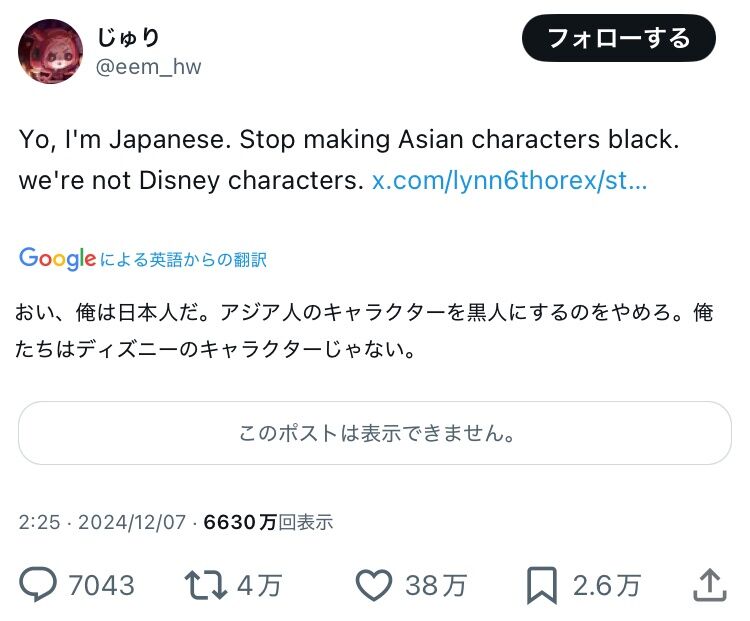750x621 pixels.
Task: Click the 2.6万 bookmarks count
Action: tap(607, 585)
